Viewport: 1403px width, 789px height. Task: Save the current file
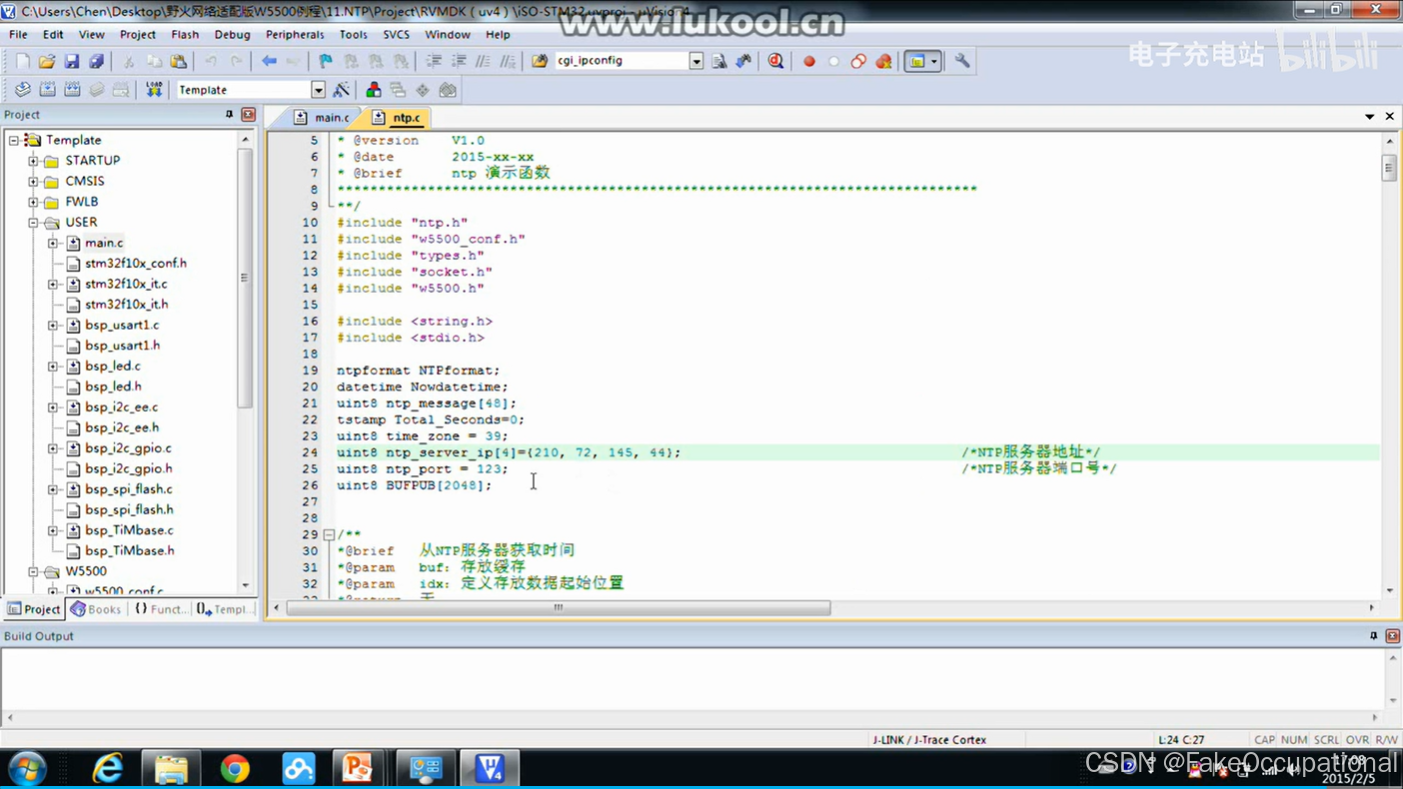(72, 61)
